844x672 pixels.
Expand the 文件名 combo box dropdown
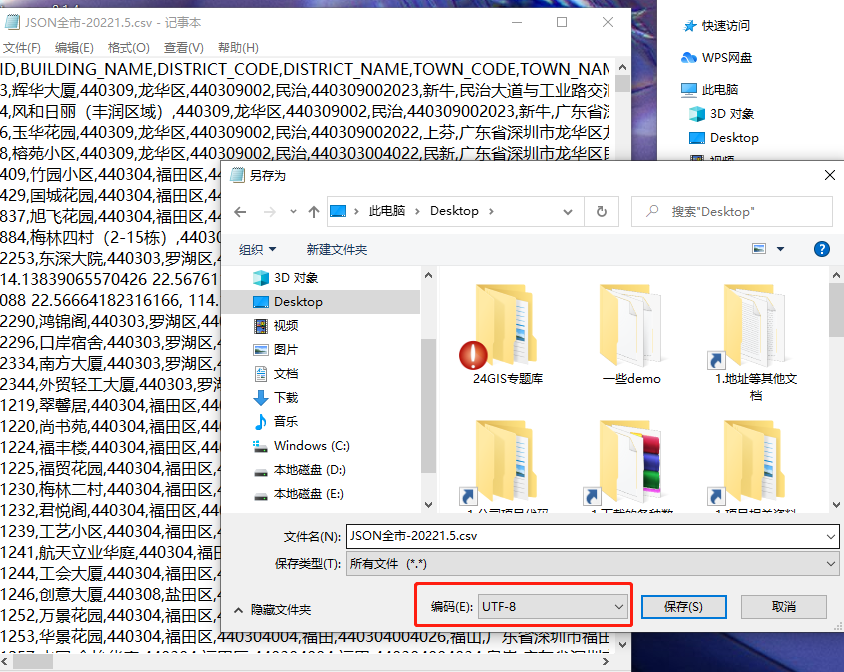pos(828,538)
